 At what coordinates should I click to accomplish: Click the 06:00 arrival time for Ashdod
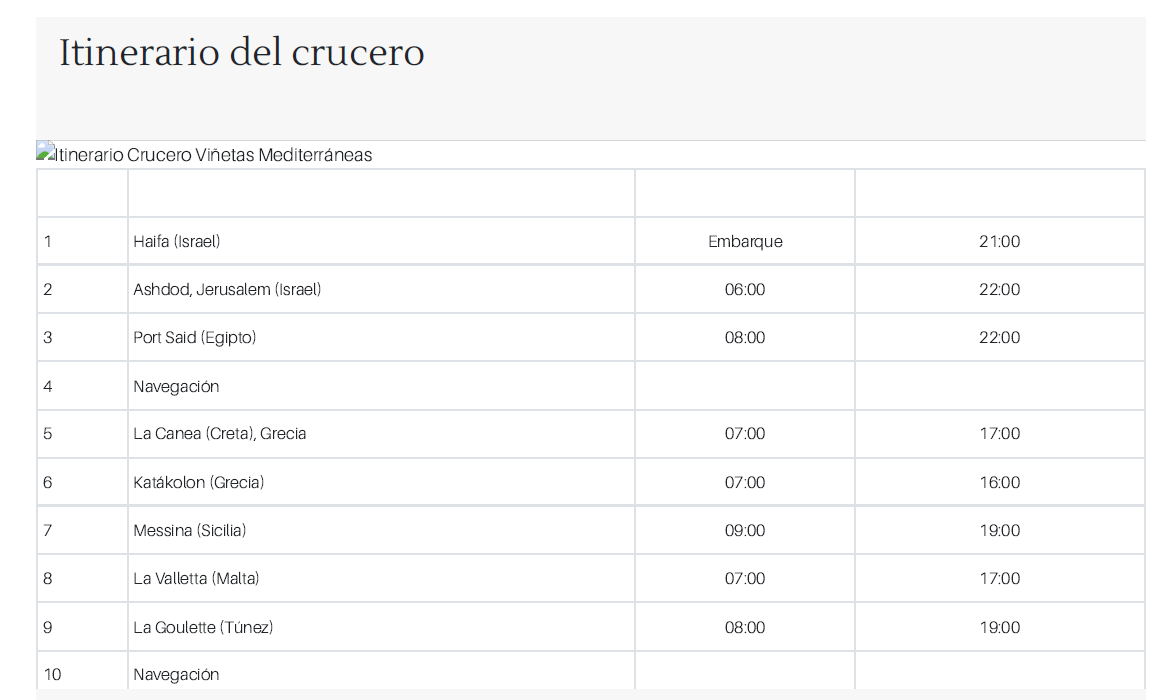[745, 289]
